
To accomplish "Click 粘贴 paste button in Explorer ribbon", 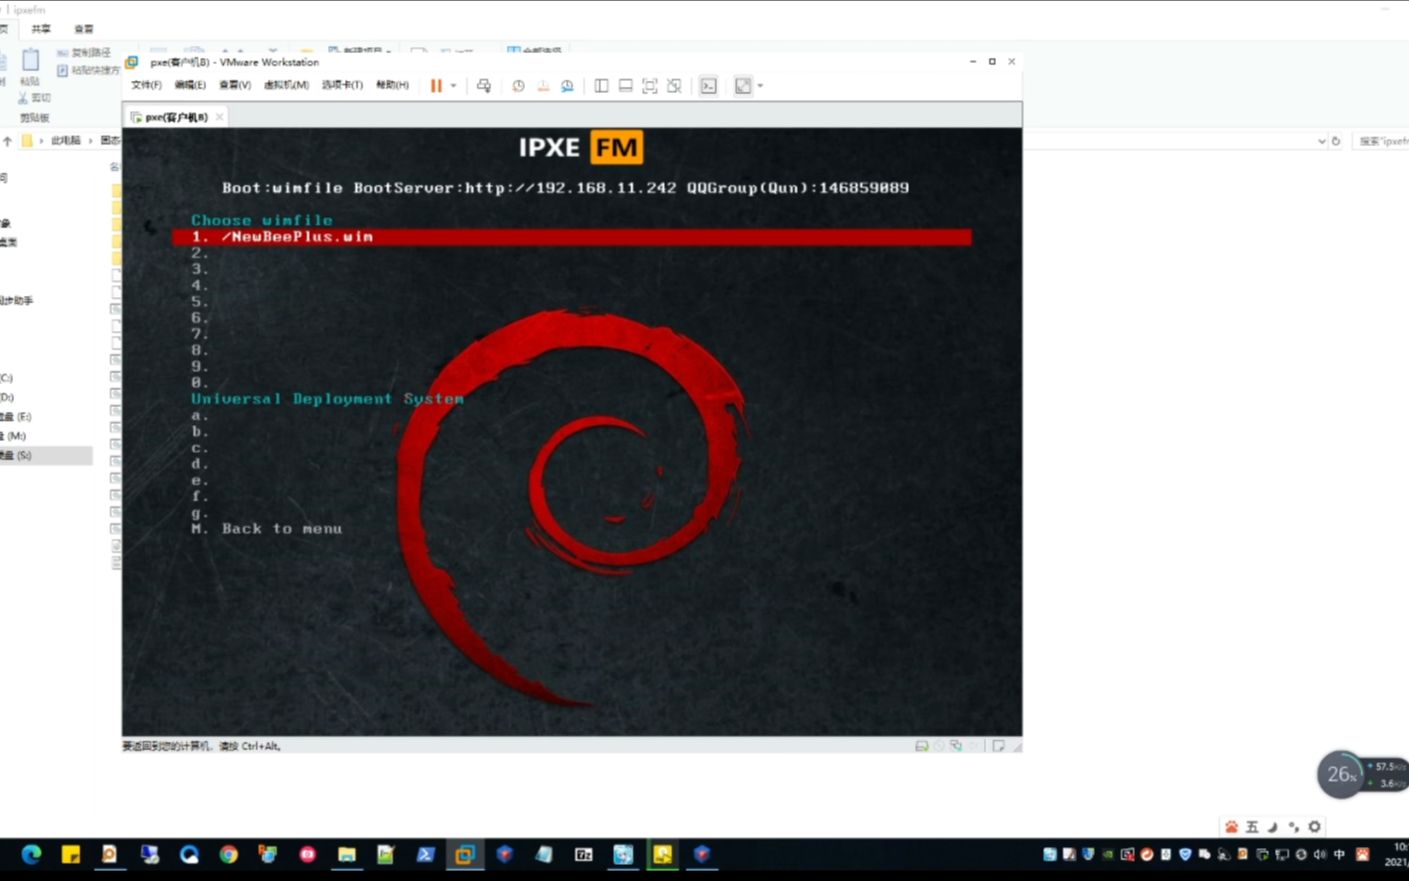I will (x=30, y=67).
